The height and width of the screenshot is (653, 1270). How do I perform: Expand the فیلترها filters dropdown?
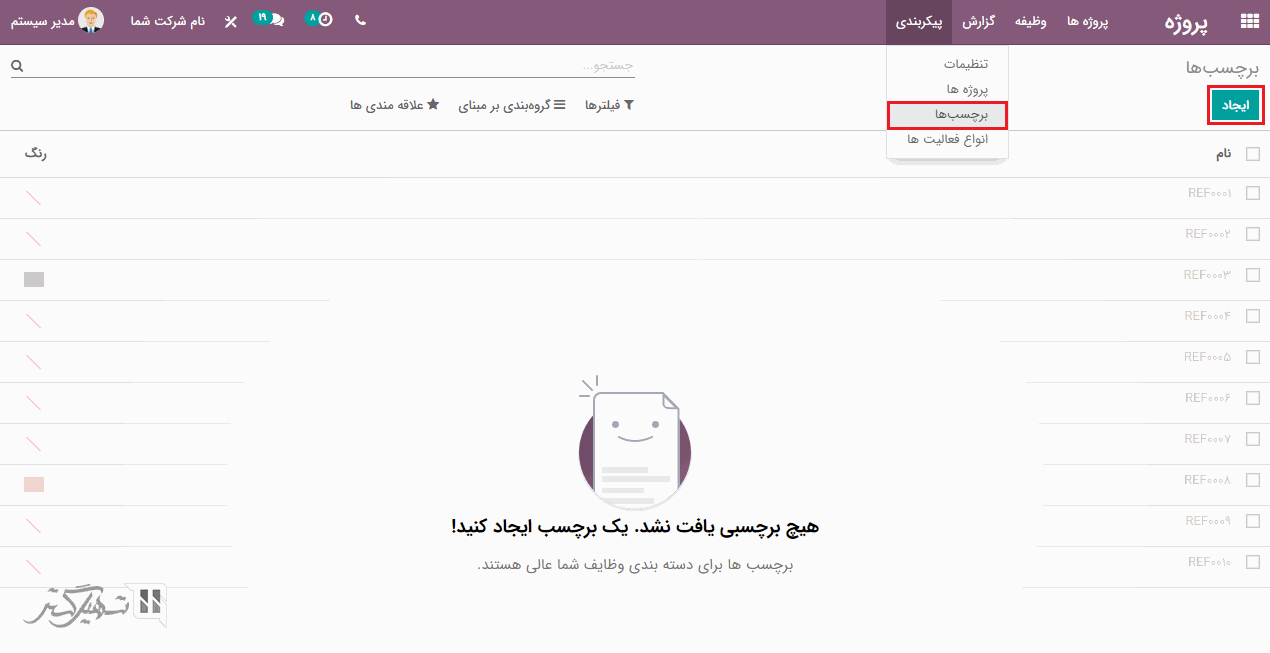[609, 105]
